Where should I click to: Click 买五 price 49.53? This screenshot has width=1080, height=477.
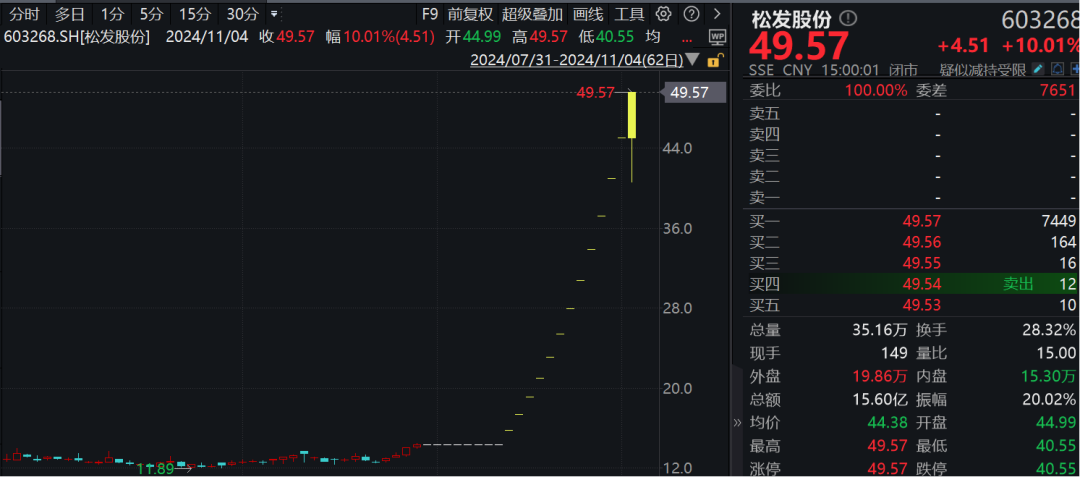pos(922,306)
